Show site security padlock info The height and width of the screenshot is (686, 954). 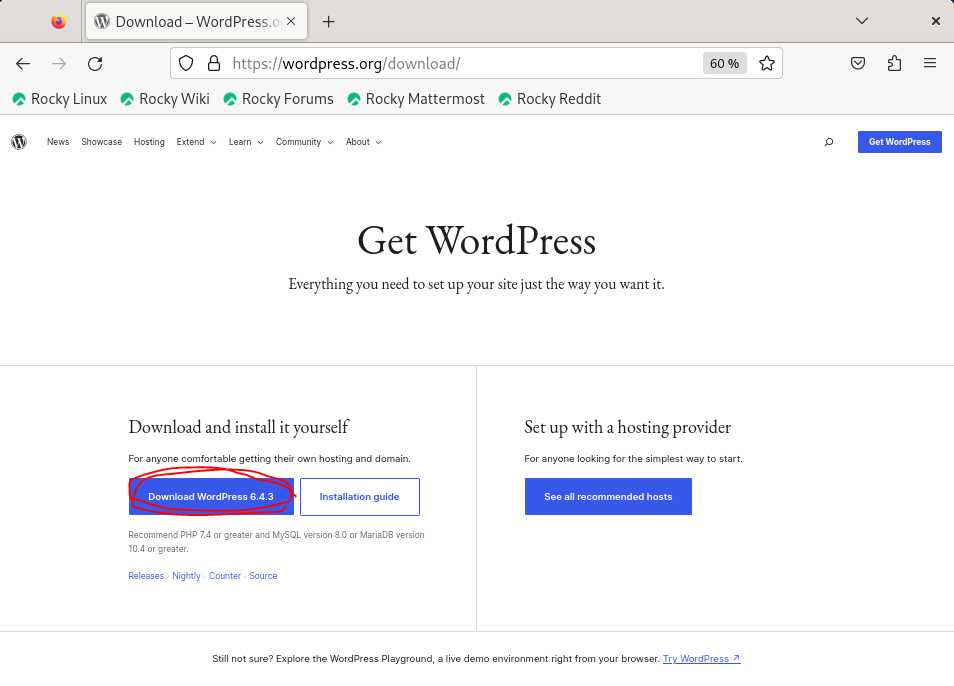214,63
